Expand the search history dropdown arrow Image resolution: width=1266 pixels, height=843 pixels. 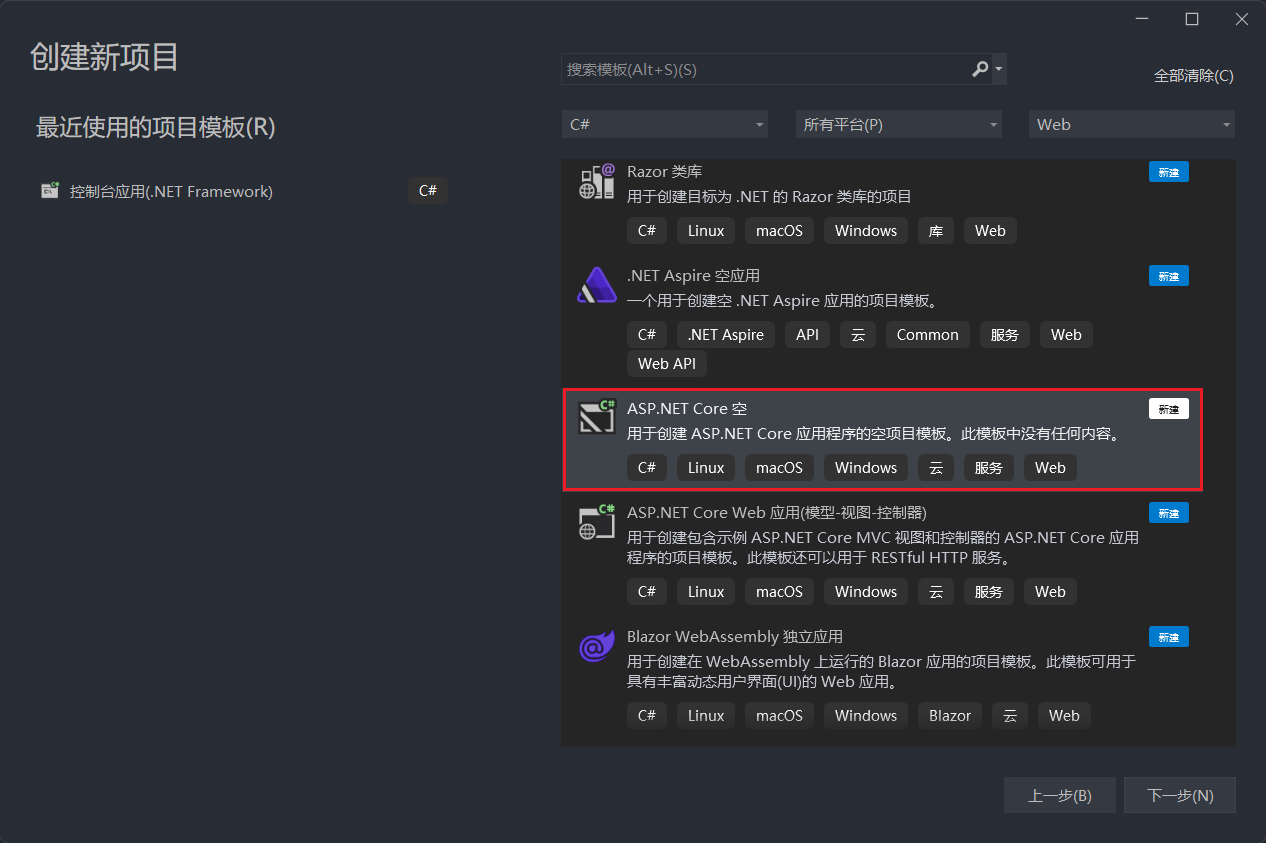click(x=999, y=69)
